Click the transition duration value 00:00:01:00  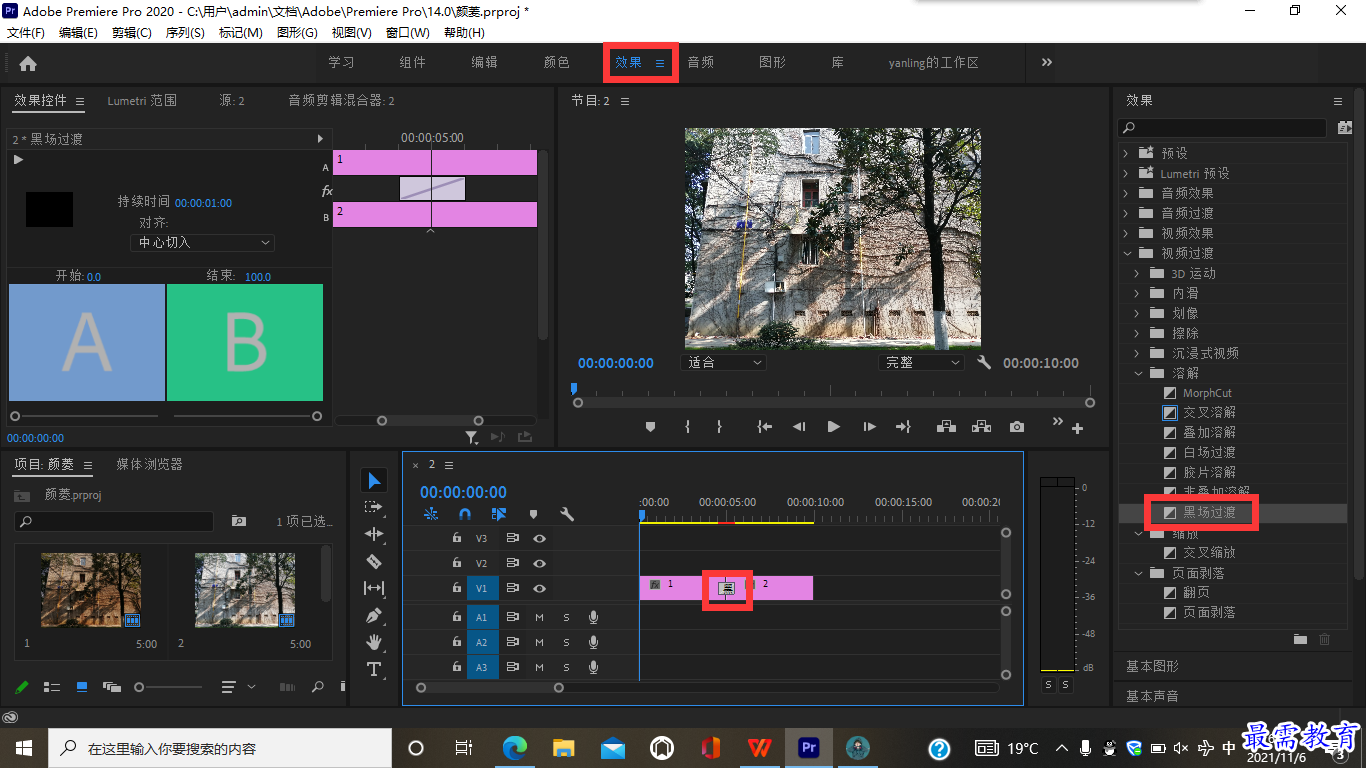click(203, 203)
